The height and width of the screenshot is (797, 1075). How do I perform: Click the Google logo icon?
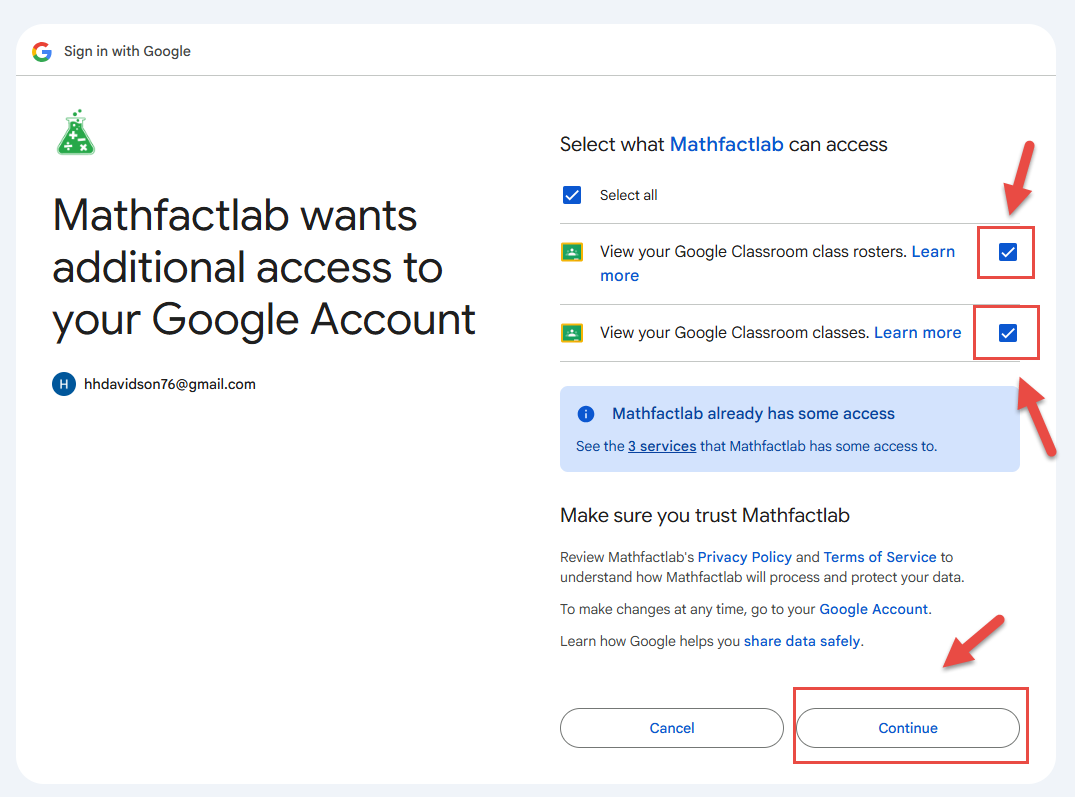click(41, 51)
